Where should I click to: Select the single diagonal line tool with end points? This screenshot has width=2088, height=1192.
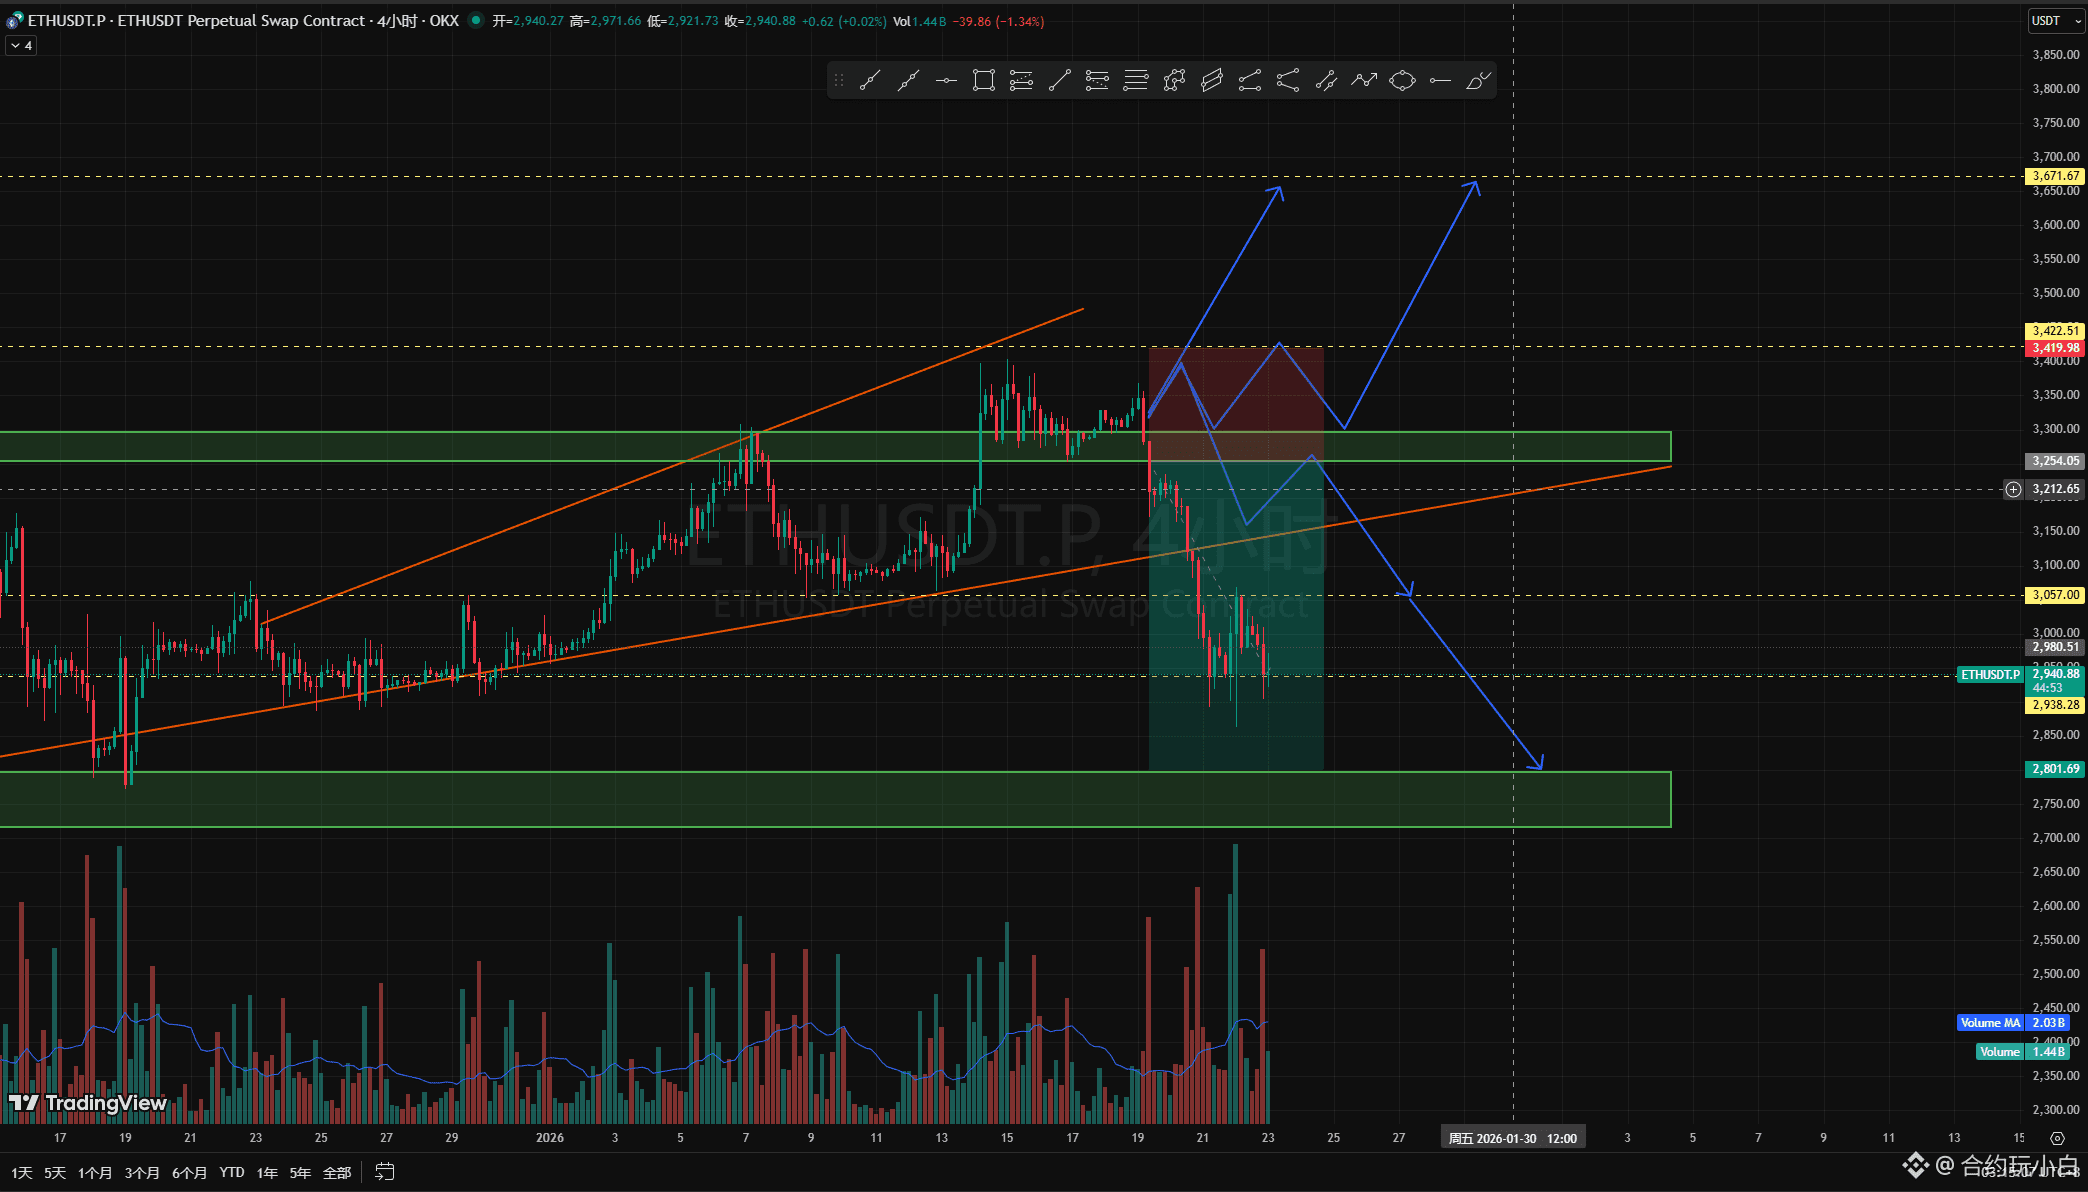1060,81
